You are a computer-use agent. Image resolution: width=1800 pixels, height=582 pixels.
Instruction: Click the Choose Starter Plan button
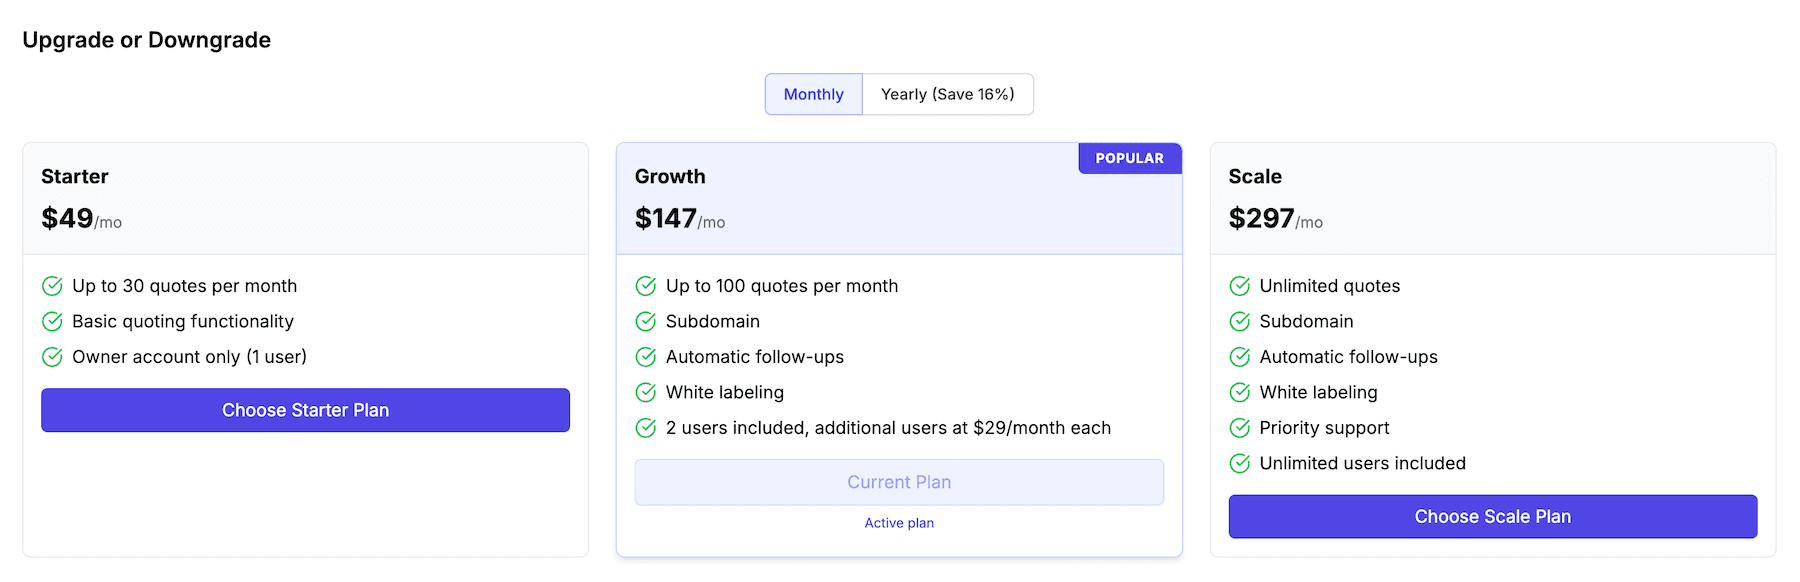(x=305, y=410)
